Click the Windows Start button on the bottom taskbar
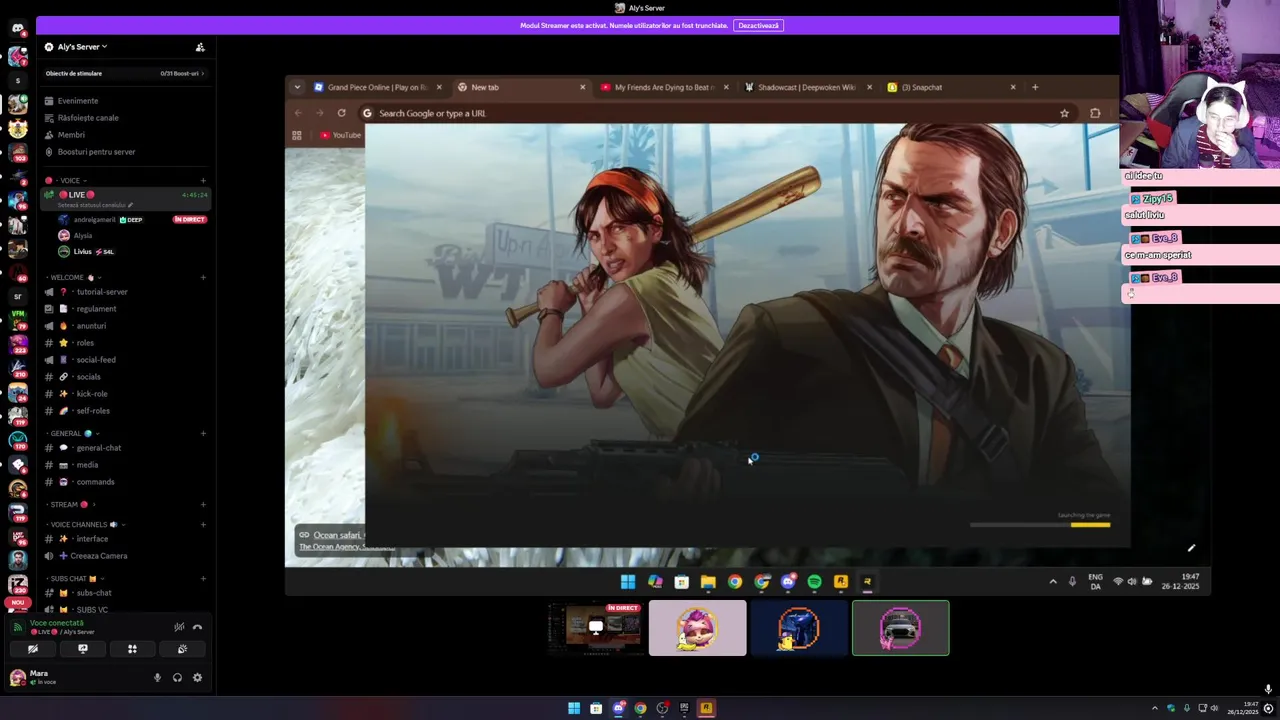The height and width of the screenshot is (720, 1280). [574, 708]
